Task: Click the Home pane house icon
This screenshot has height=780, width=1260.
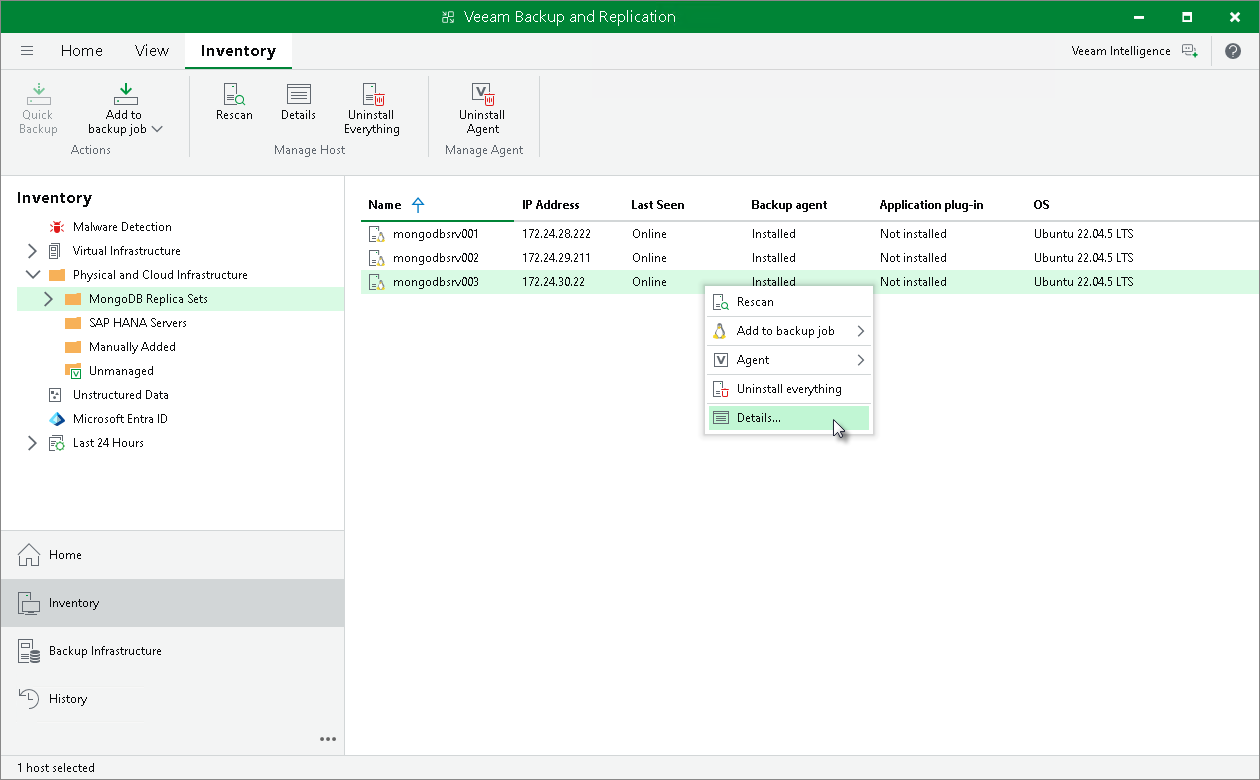Action: point(29,555)
